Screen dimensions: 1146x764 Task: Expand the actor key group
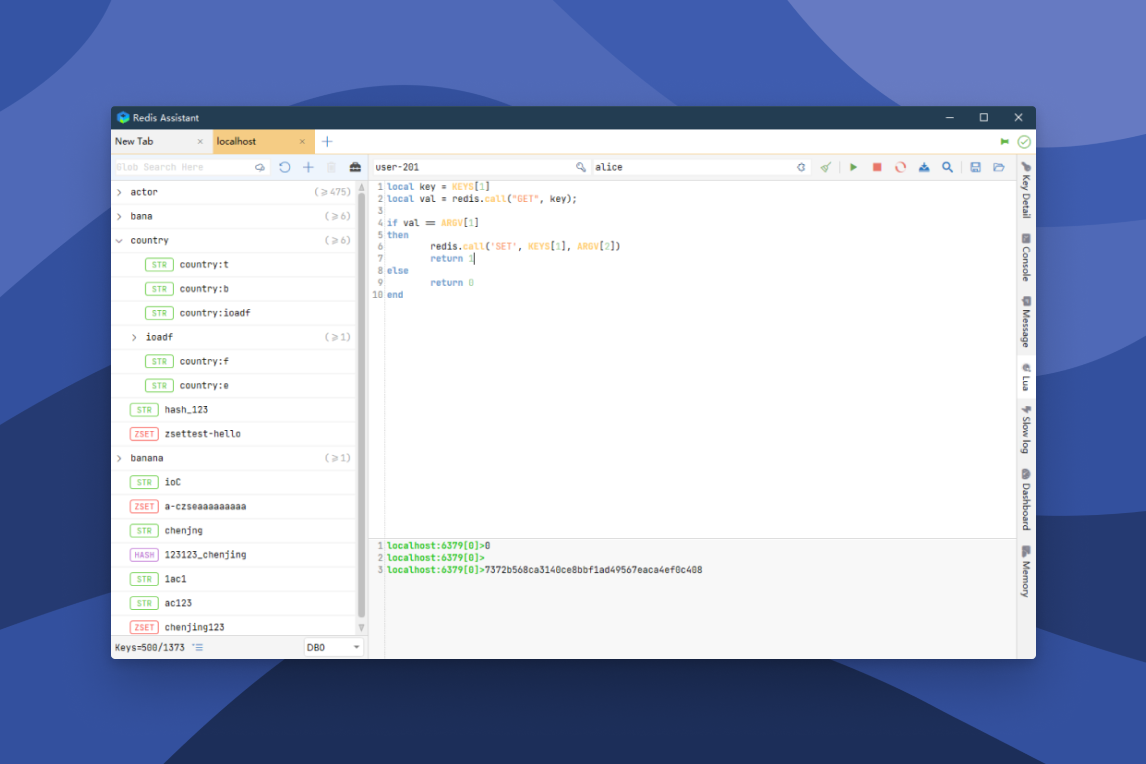click(x=119, y=192)
